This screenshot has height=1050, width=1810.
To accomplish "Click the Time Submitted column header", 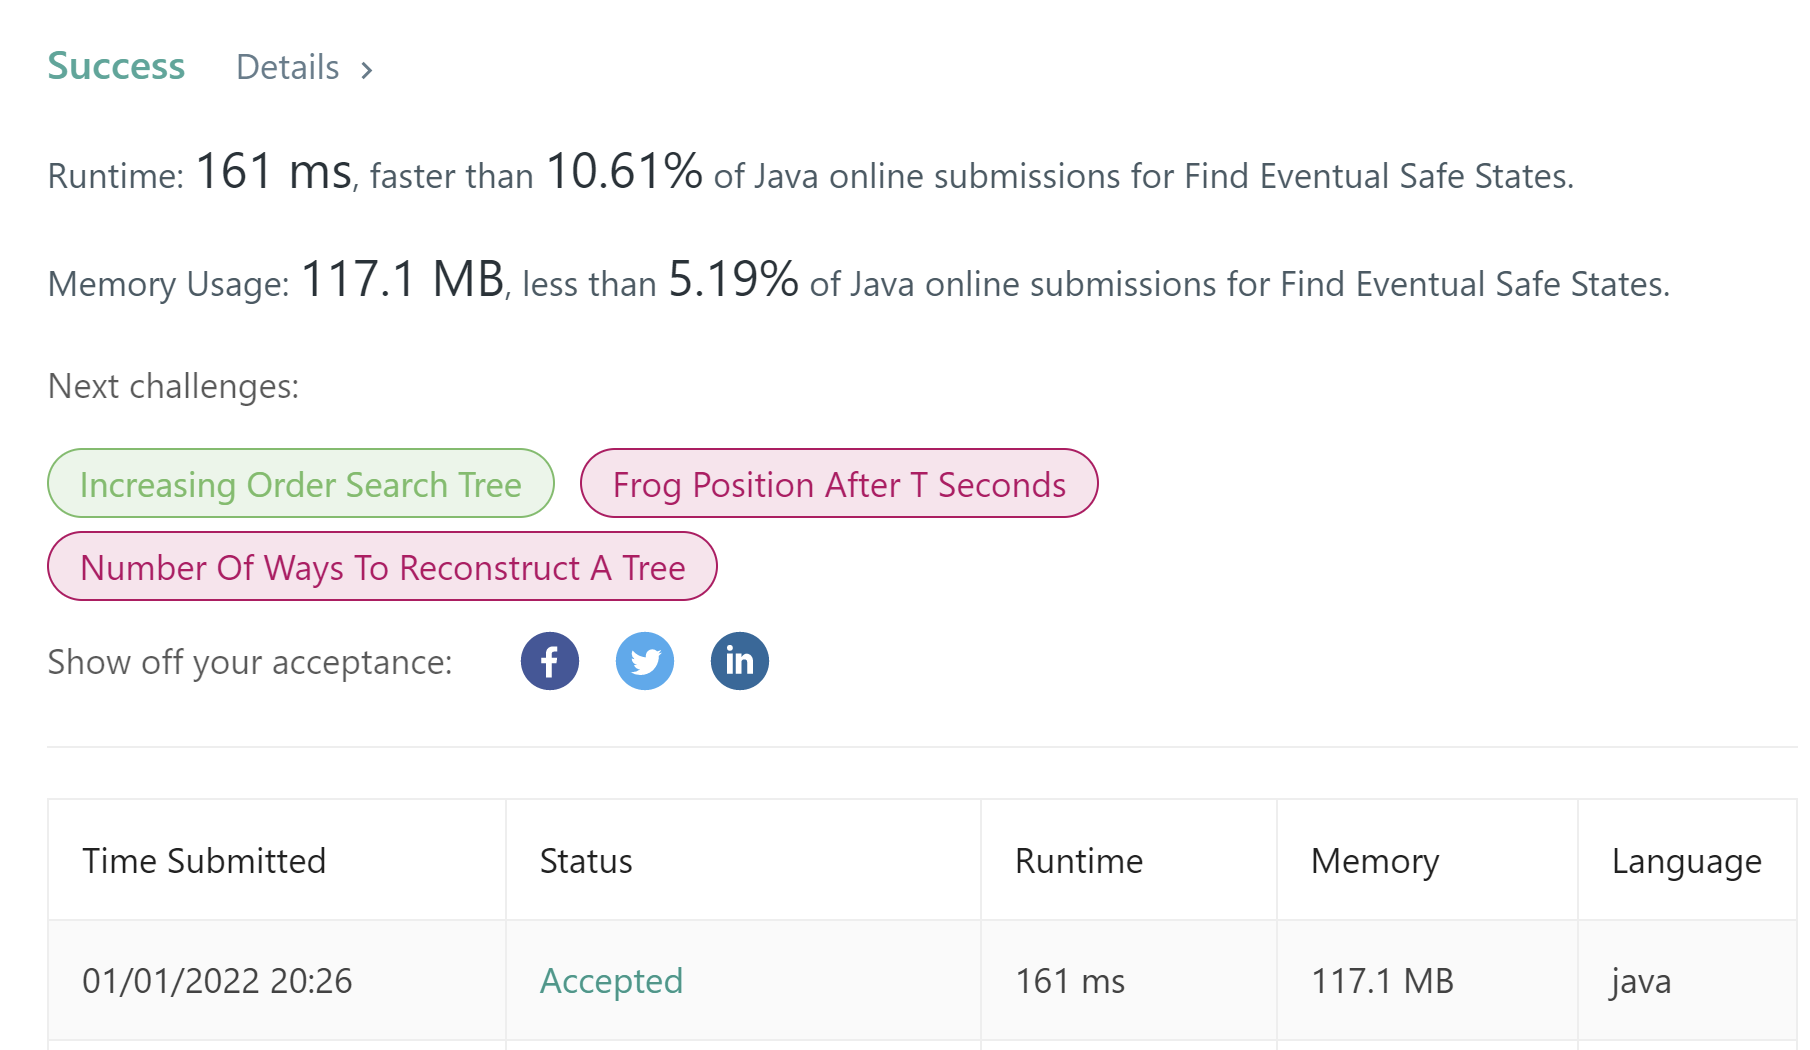I will click(x=204, y=861).
